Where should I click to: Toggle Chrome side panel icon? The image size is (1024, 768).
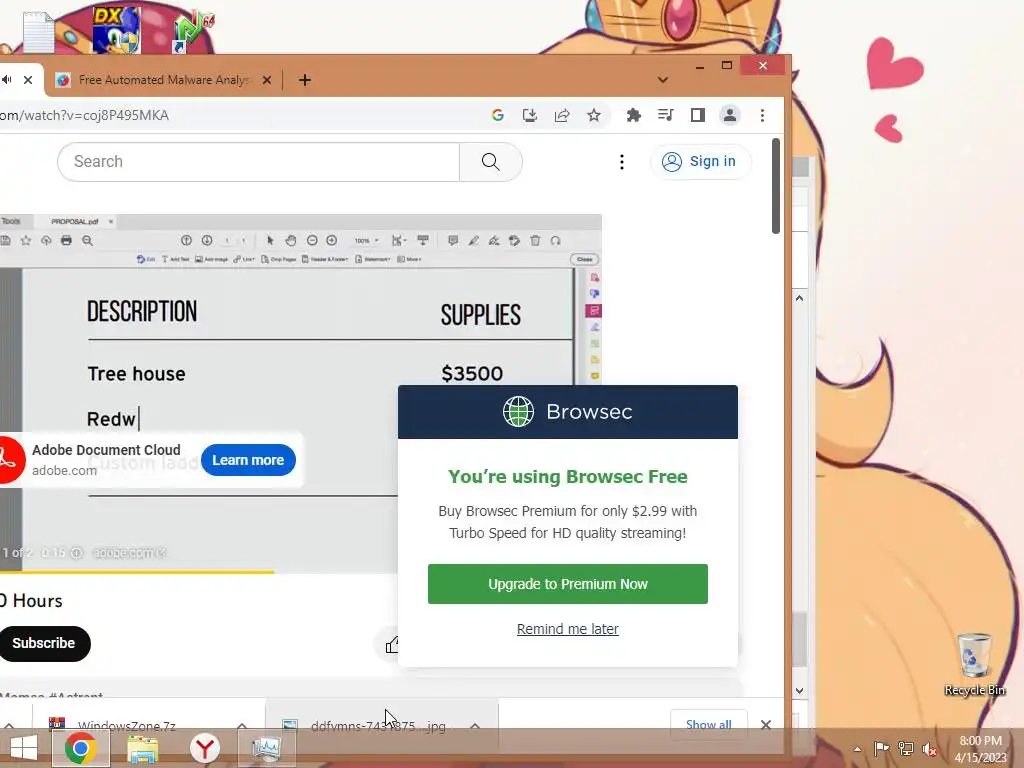pyautogui.click(x=697, y=116)
